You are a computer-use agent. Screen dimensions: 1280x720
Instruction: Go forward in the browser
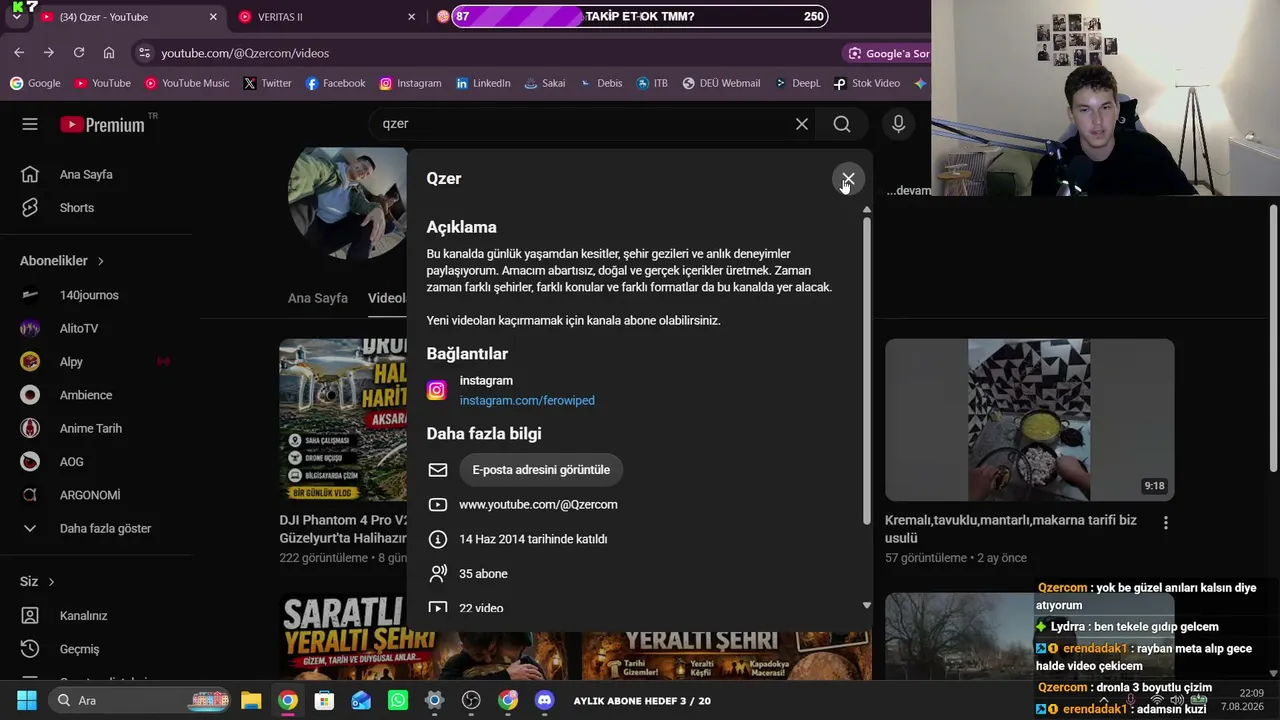point(49,52)
